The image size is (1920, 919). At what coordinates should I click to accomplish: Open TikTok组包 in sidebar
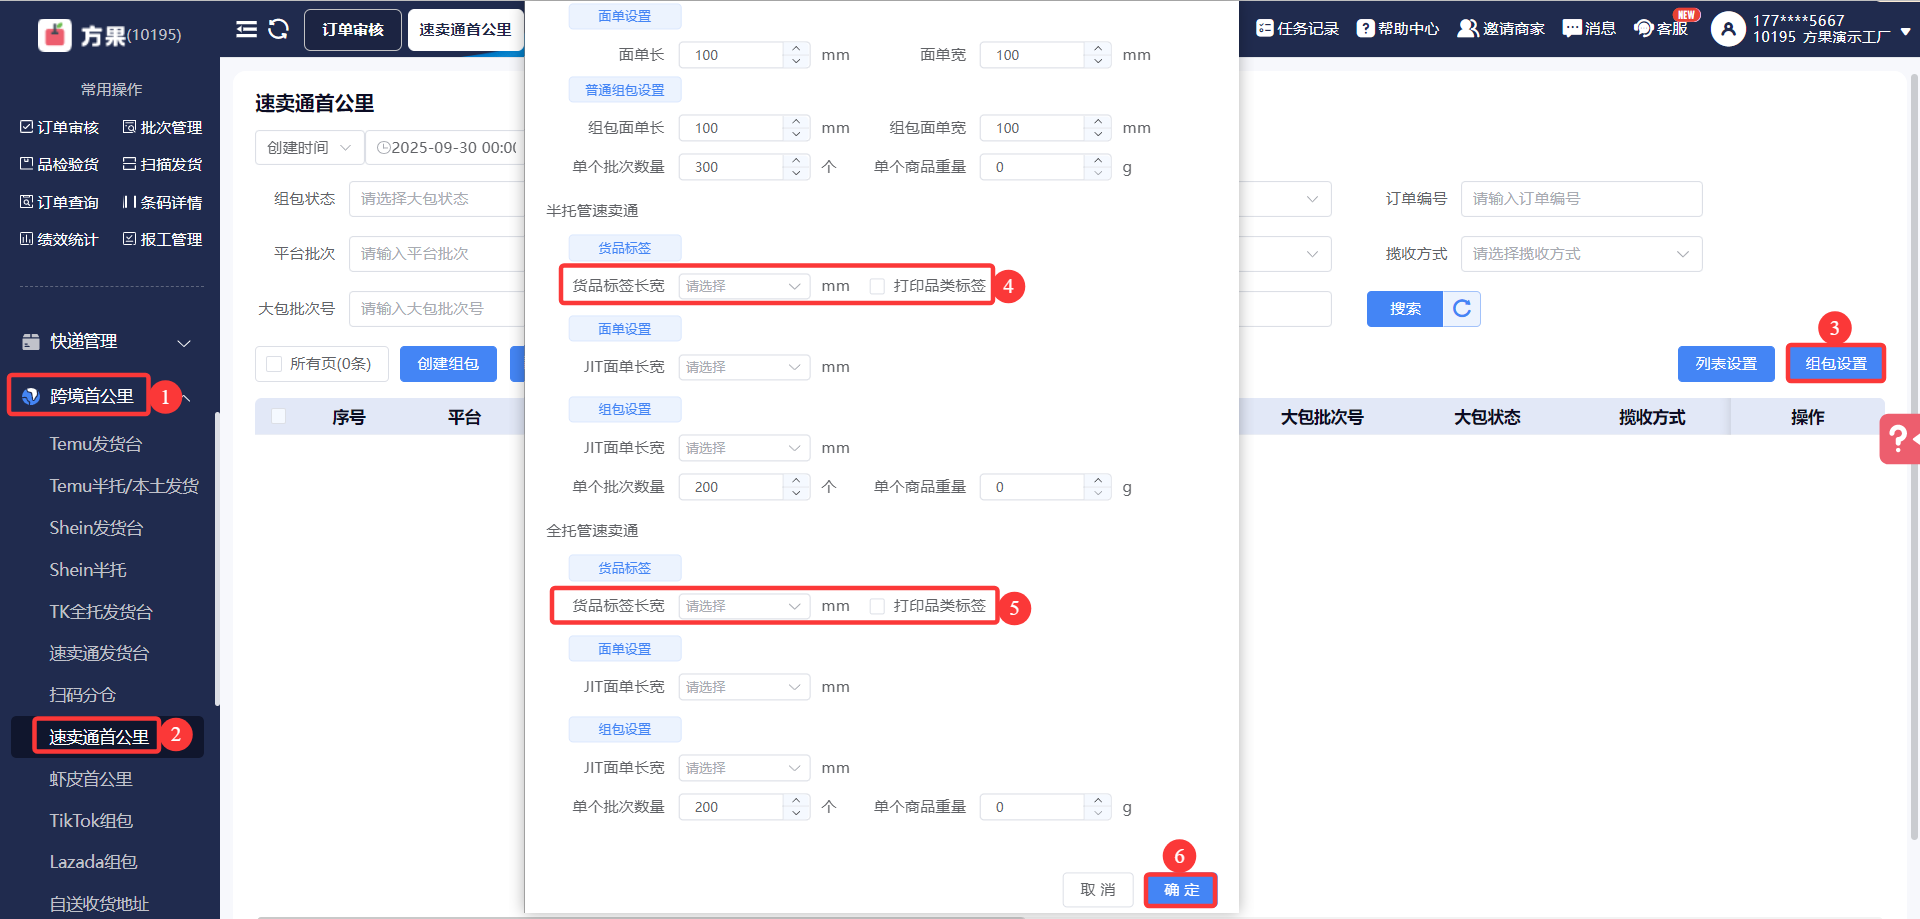(x=91, y=821)
